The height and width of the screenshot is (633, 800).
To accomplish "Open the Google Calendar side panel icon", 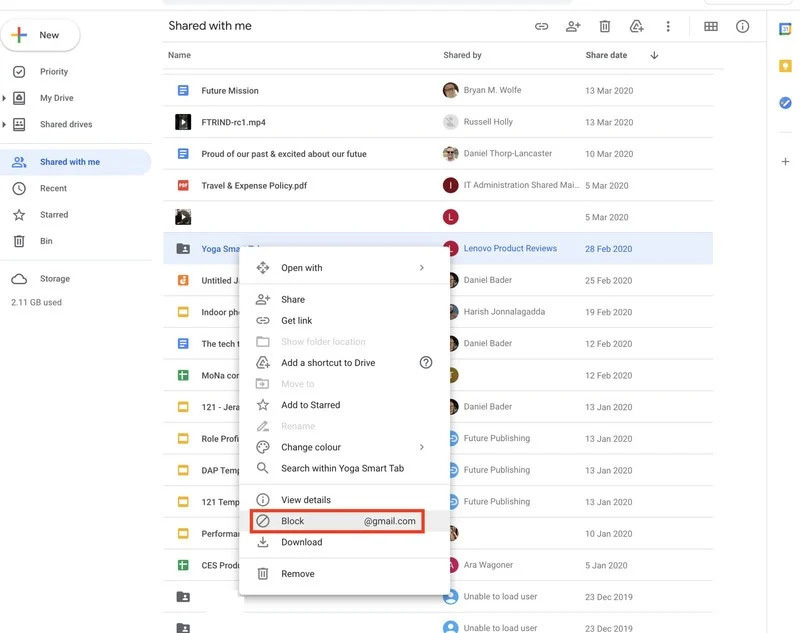I will tap(785, 29).
